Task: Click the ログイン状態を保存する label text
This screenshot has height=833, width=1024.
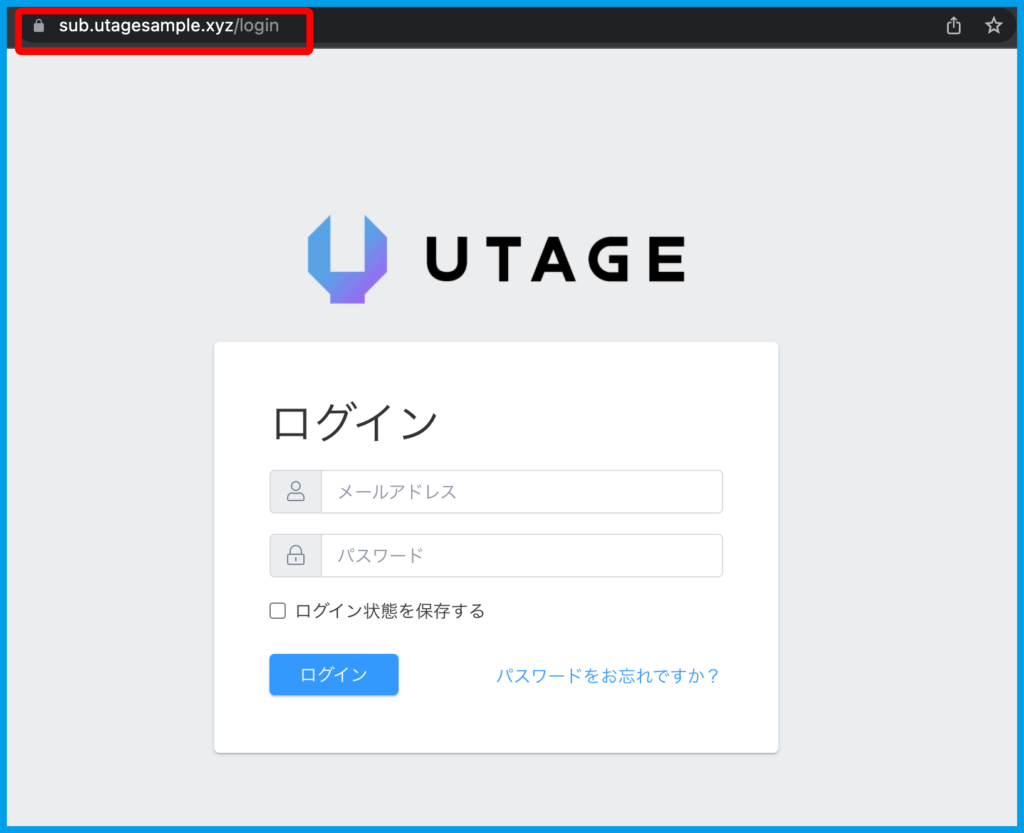Action: 390,611
